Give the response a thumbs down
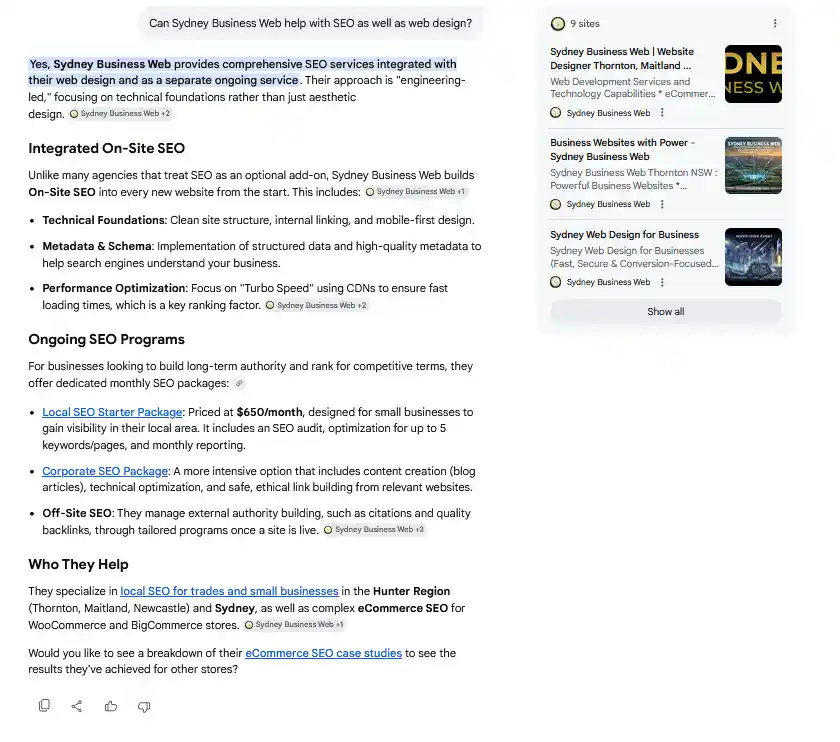The height and width of the screenshot is (742, 840). 144,707
